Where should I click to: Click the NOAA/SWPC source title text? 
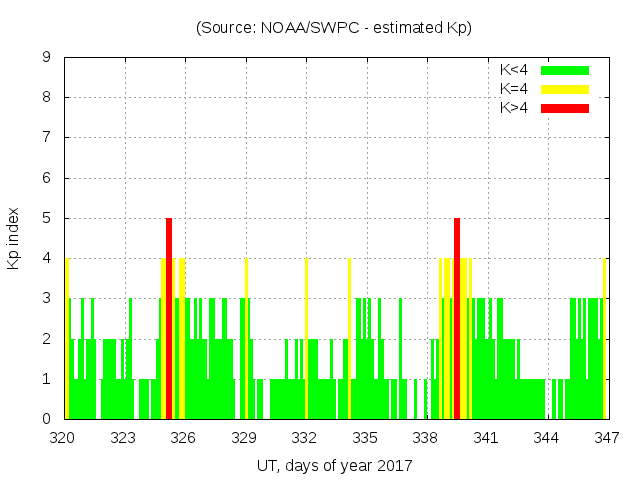pyautogui.click(x=334, y=28)
